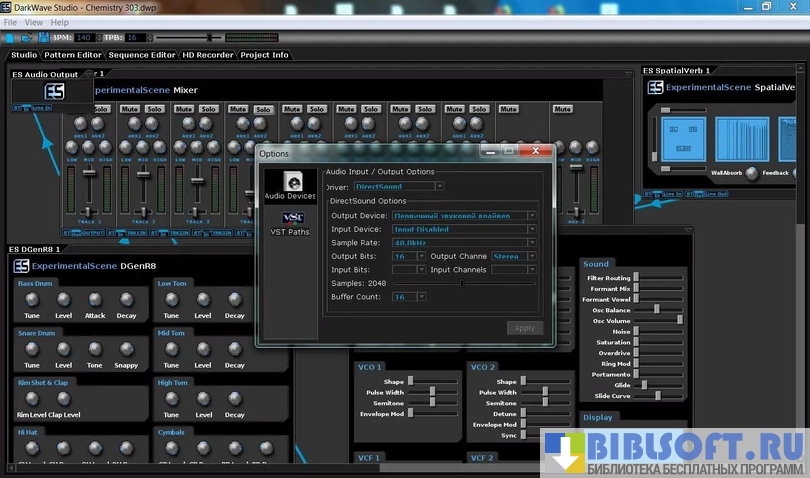The width and height of the screenshot is (810, 478).
Task: Open VST Paths settings page
Action: pyautogui.click(x=290, y=223)
